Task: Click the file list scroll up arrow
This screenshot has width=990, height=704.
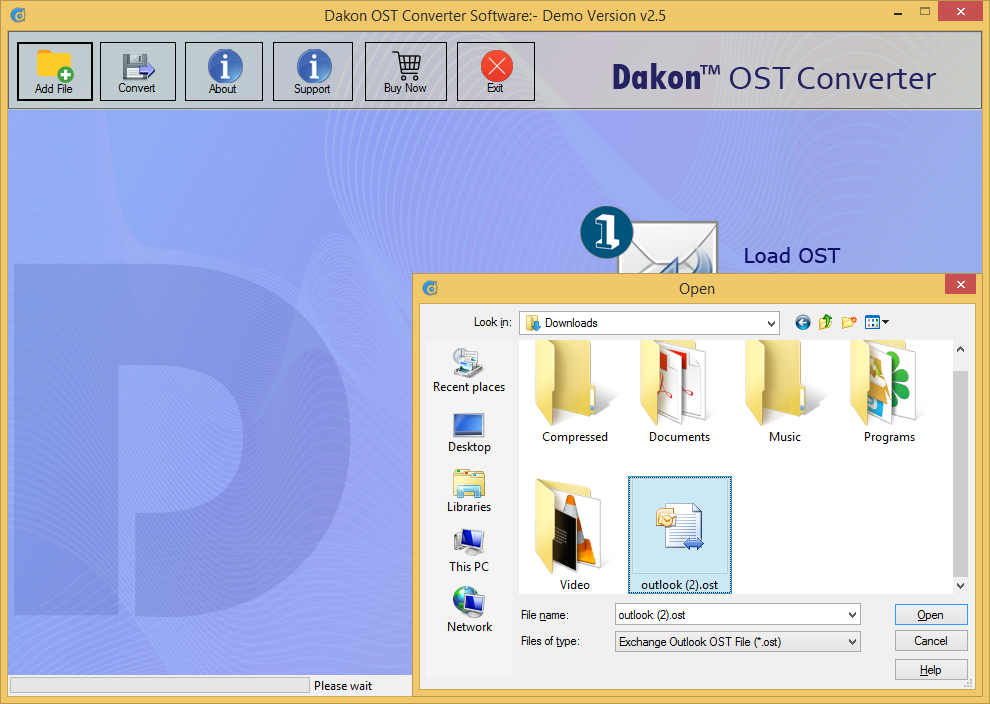Action: [960, 349]
